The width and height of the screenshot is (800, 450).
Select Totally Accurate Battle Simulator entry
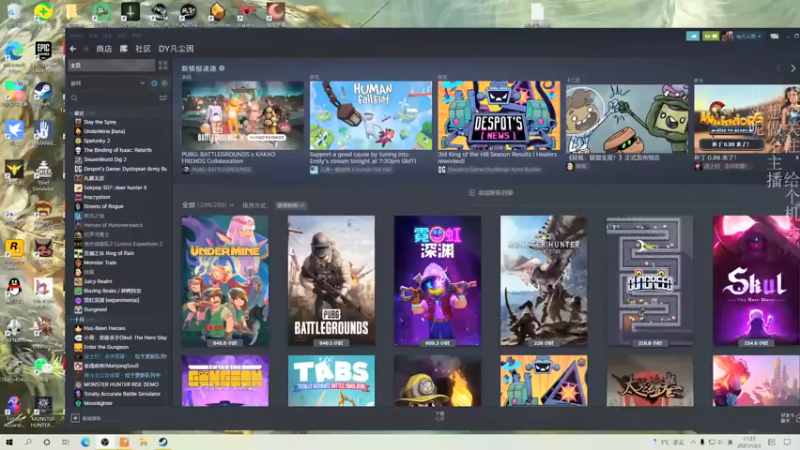(x=120, y=394)
